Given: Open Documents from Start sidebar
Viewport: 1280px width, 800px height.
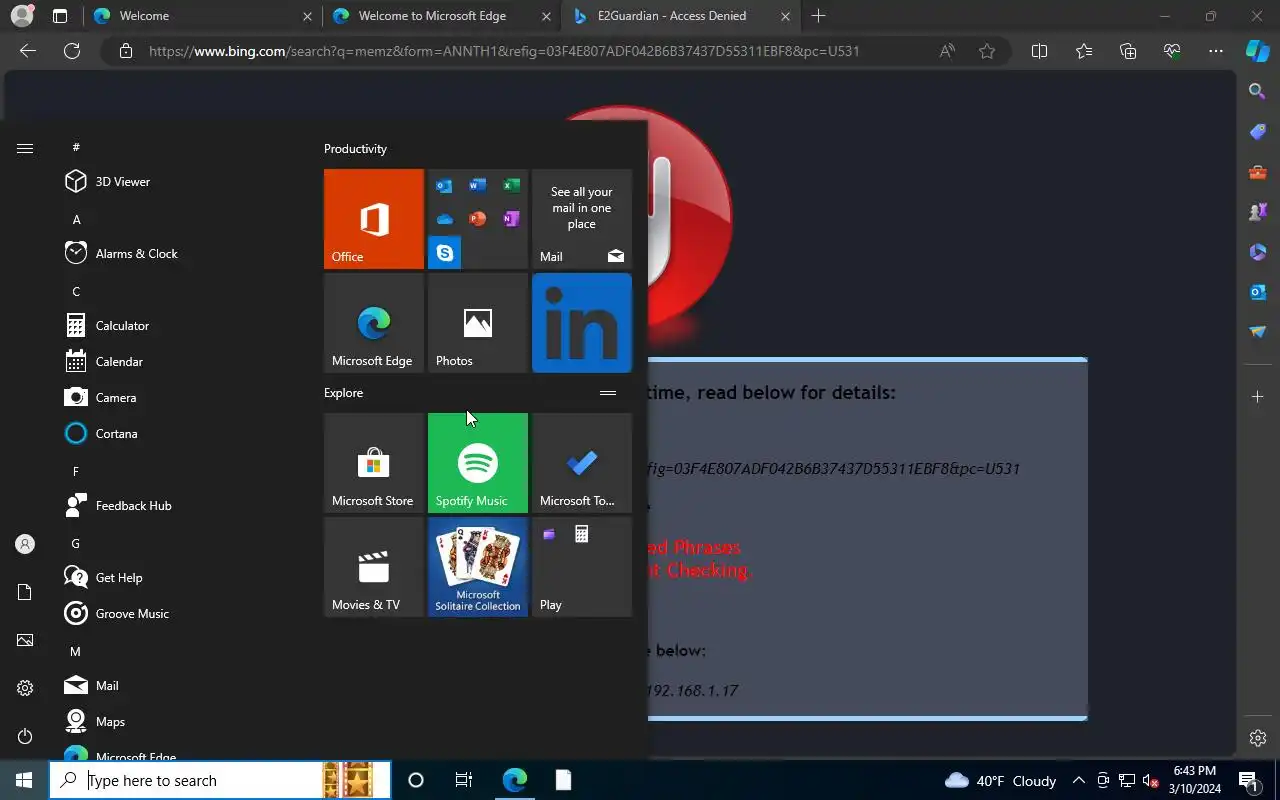Looking at the screenshot, I should click(25, 592).
